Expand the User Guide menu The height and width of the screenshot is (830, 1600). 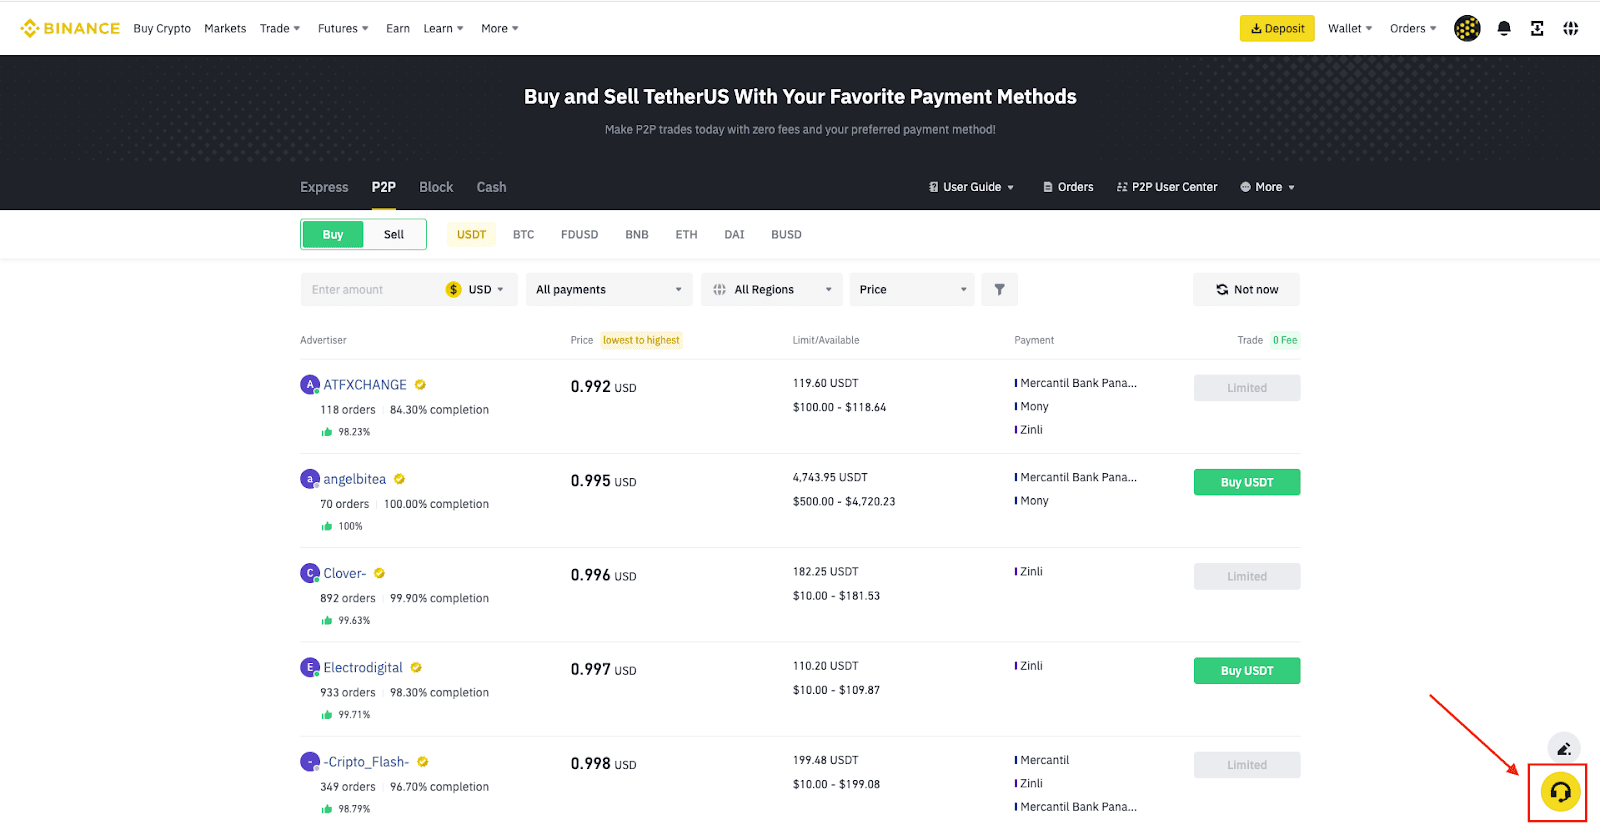point(971,187)
